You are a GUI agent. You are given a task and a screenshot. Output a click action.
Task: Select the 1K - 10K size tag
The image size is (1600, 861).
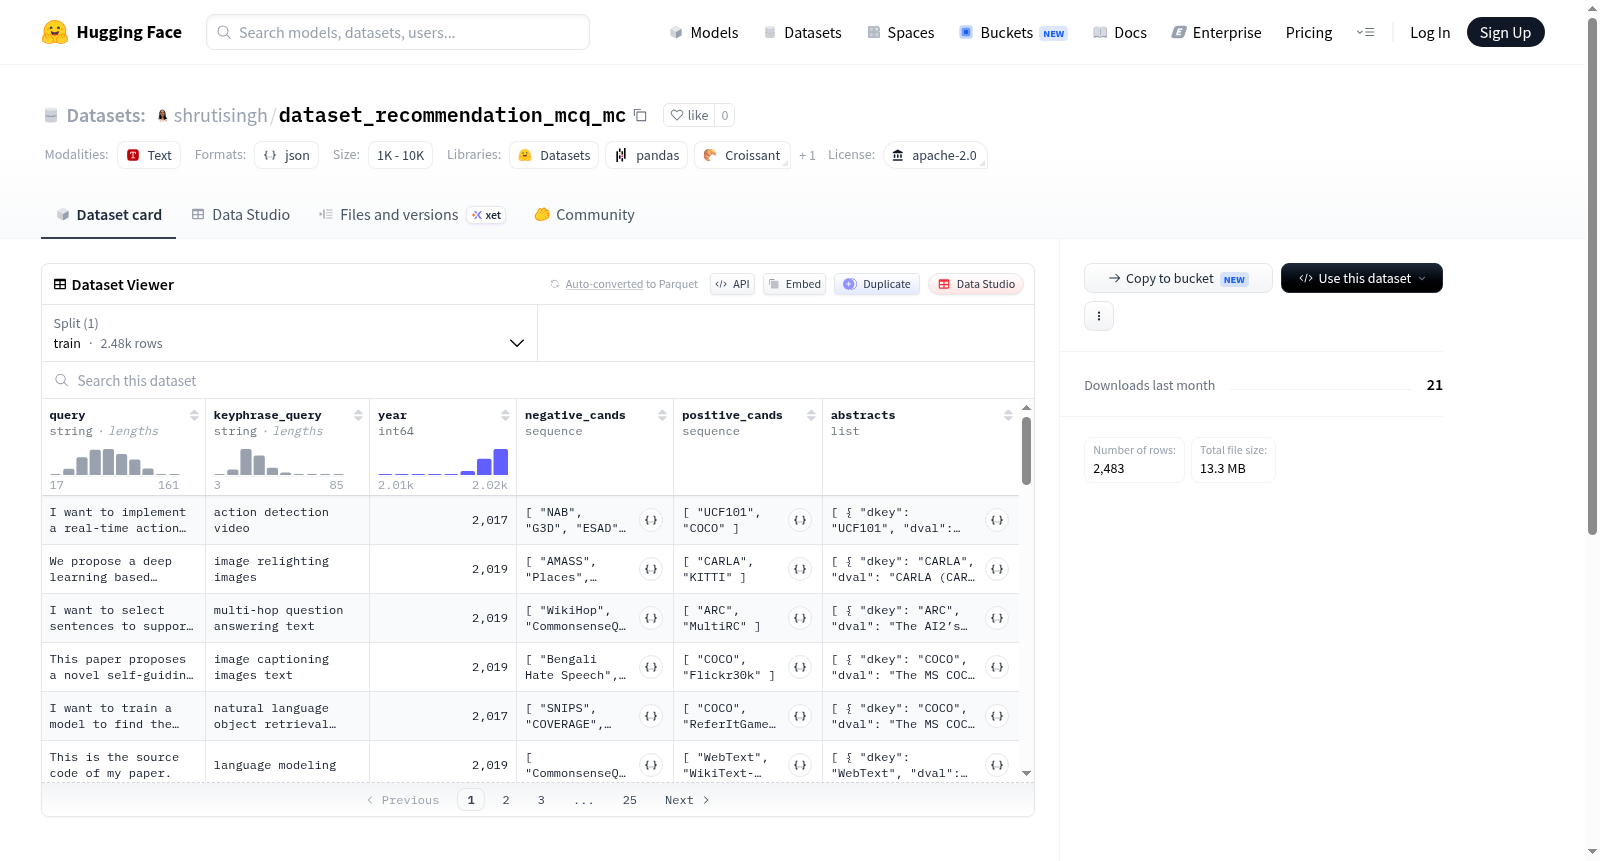click(x=400, y=155)
